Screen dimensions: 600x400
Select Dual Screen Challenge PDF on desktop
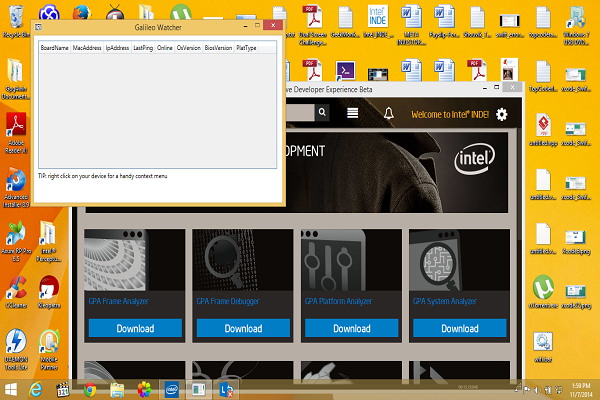click(x=313, y=25)
